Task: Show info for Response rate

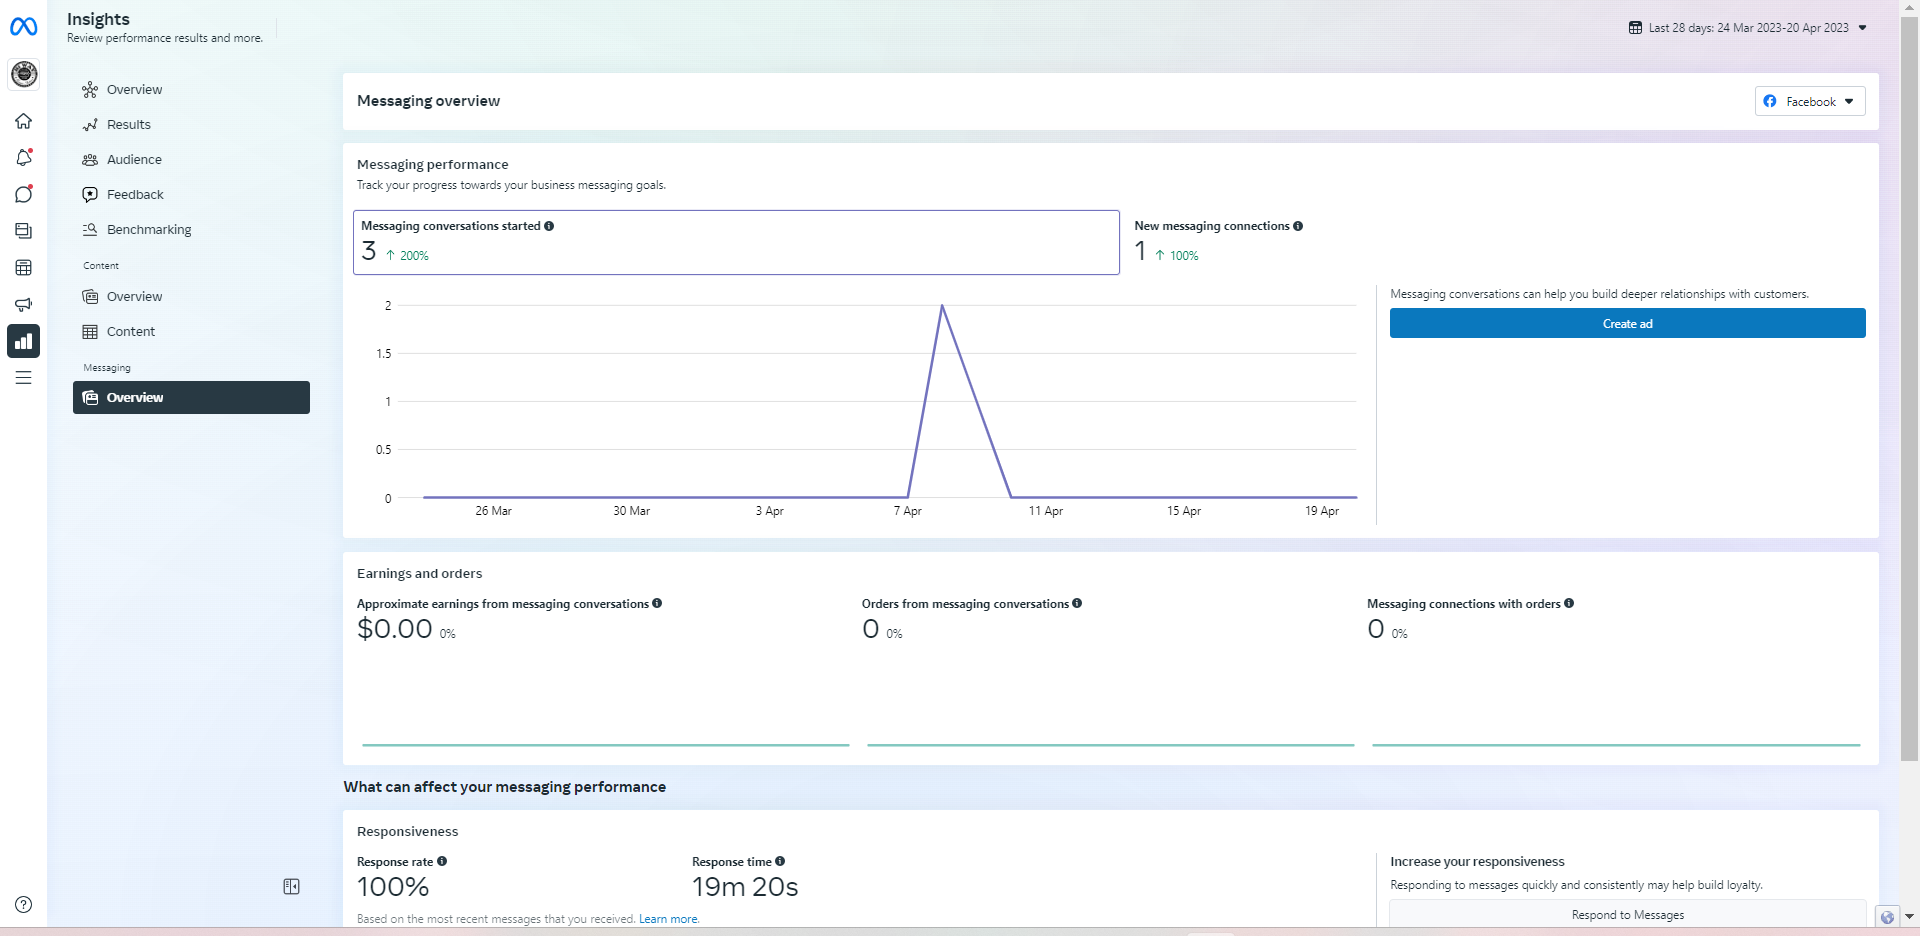Action: coord(442,861)
